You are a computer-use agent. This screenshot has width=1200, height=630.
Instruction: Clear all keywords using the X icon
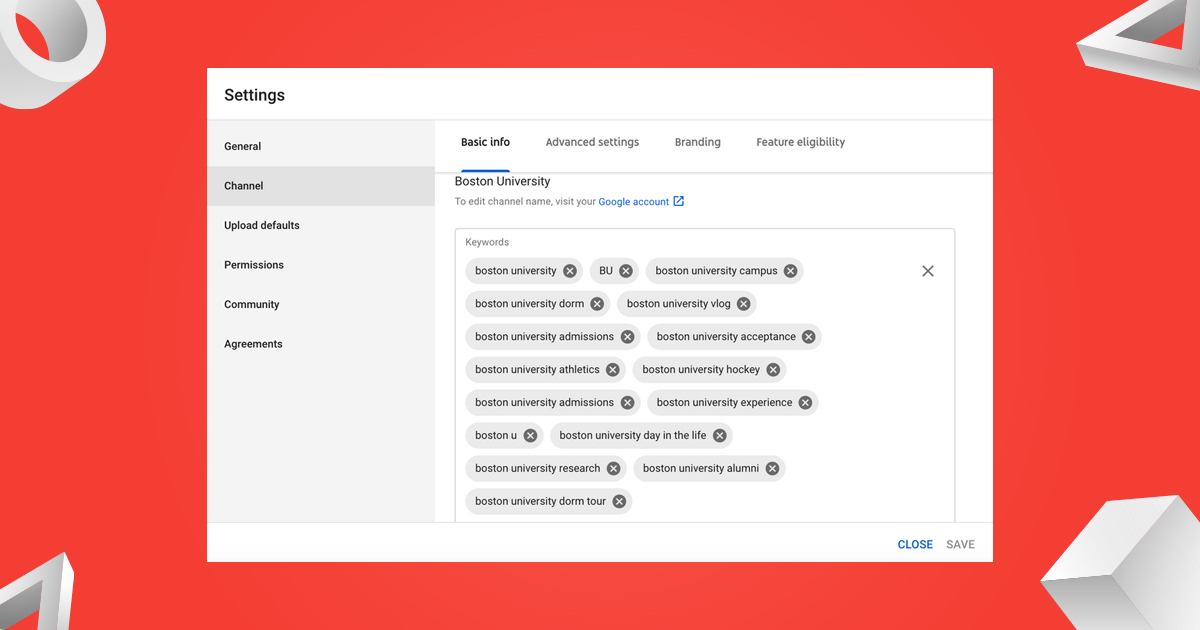coord(927,270)
